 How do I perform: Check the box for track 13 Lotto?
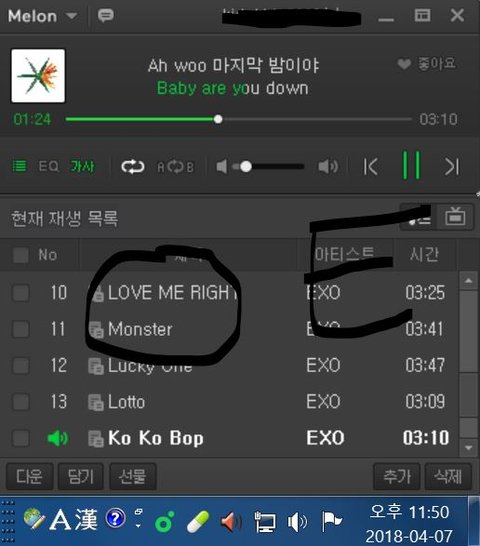point(21,401)
